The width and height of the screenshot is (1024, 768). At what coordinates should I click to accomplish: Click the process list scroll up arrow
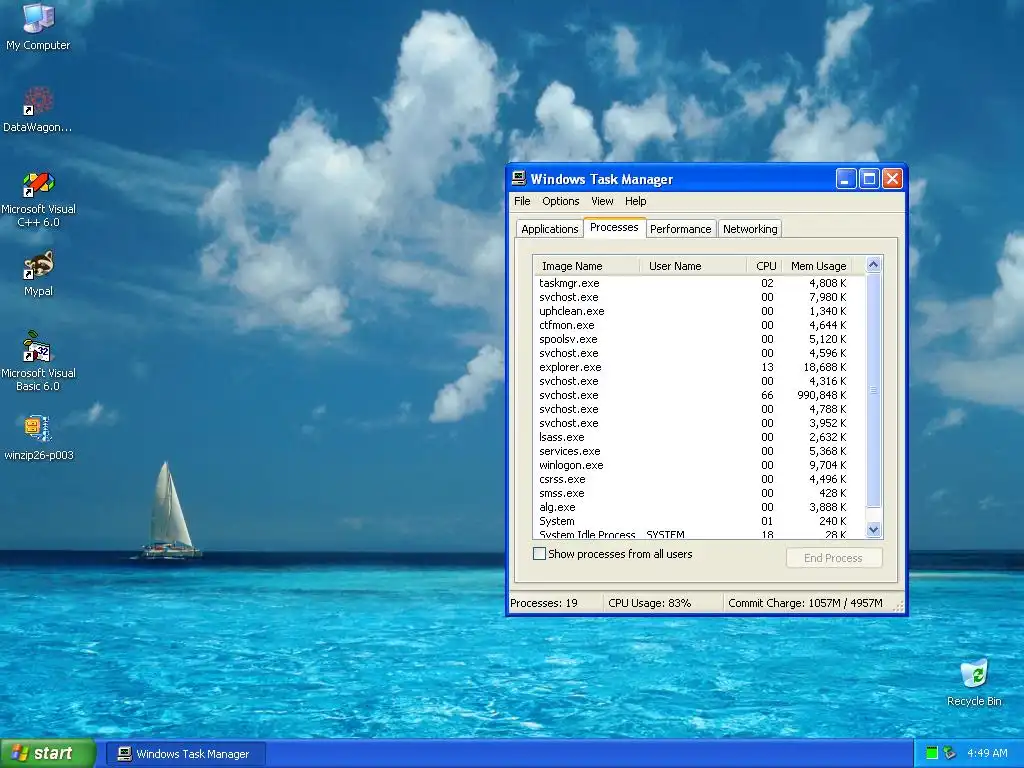[x=873, y=264]
